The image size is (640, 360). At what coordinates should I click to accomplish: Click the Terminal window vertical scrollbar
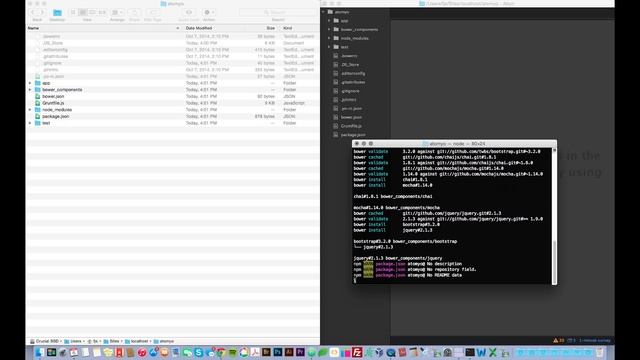tap(554, 262)
